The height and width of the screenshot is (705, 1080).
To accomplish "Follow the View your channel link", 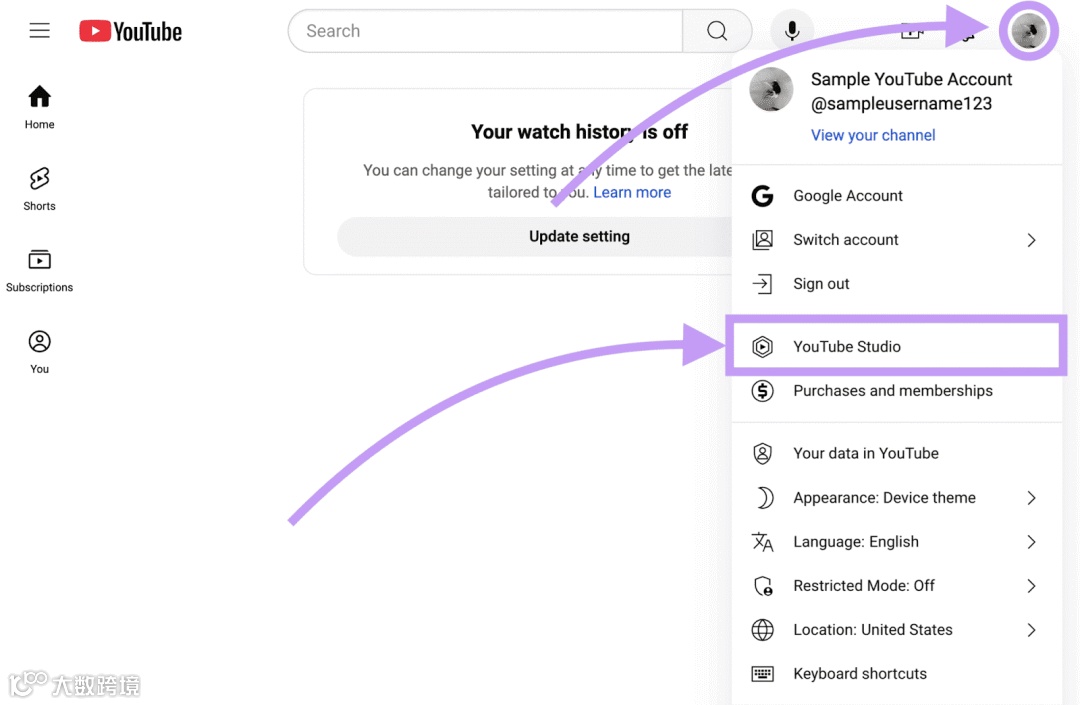I will (x=873, y=135).
